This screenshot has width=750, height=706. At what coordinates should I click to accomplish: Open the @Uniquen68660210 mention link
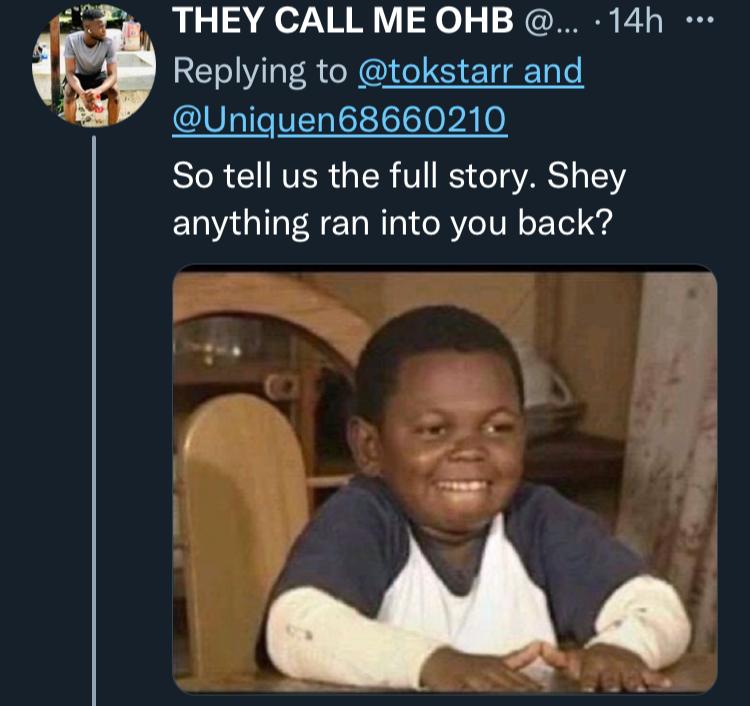click(339, 119)
